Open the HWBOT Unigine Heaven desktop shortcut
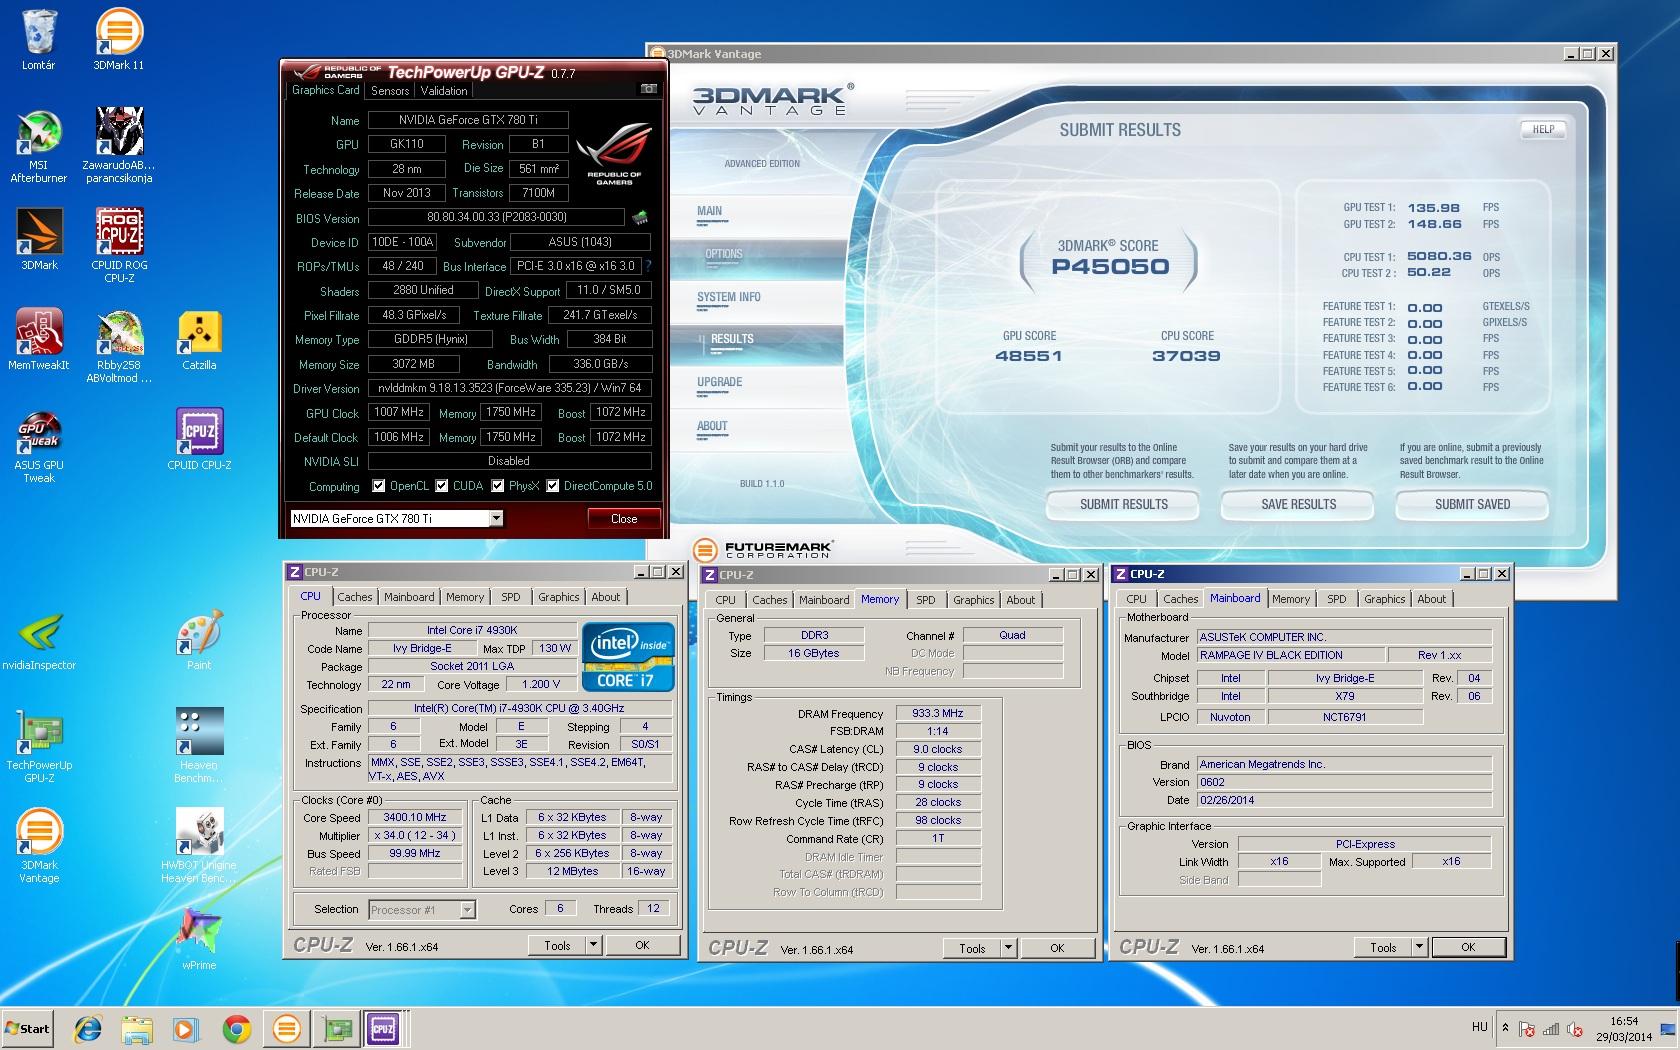Viewport: 1680px width, 1050px height. (x=199, y=846)
